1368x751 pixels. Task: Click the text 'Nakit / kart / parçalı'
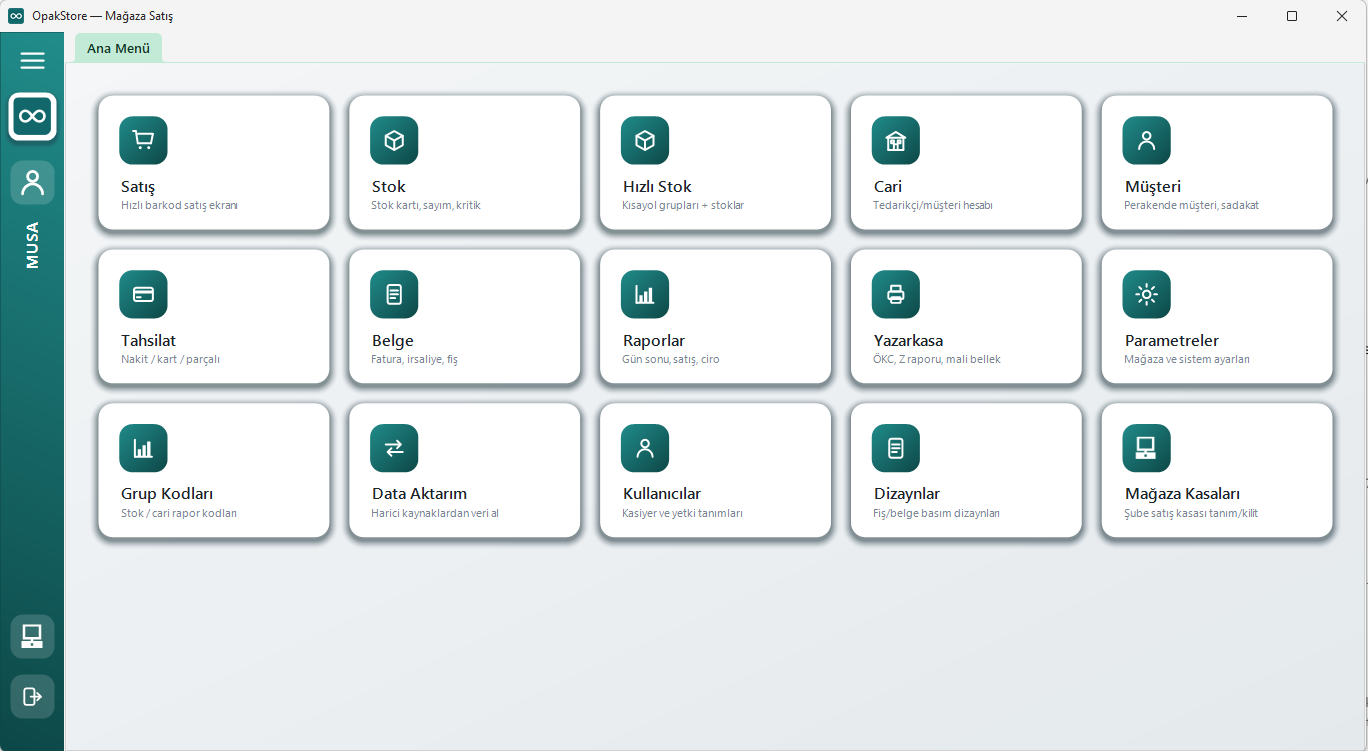pos(170,359)
